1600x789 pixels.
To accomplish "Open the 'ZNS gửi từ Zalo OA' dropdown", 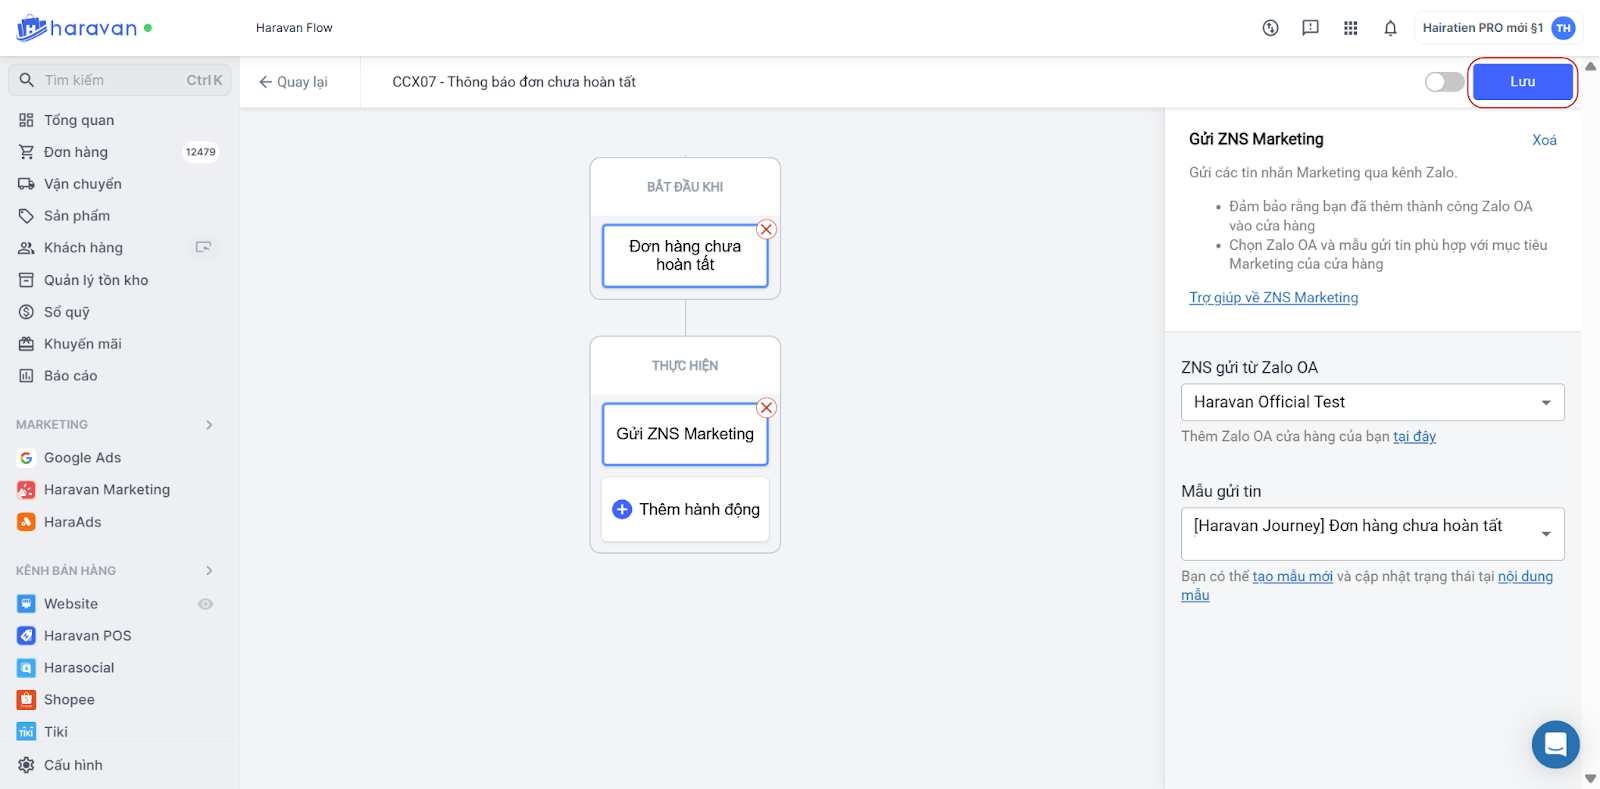I will pyautogui.click(x=1372, y=402).
